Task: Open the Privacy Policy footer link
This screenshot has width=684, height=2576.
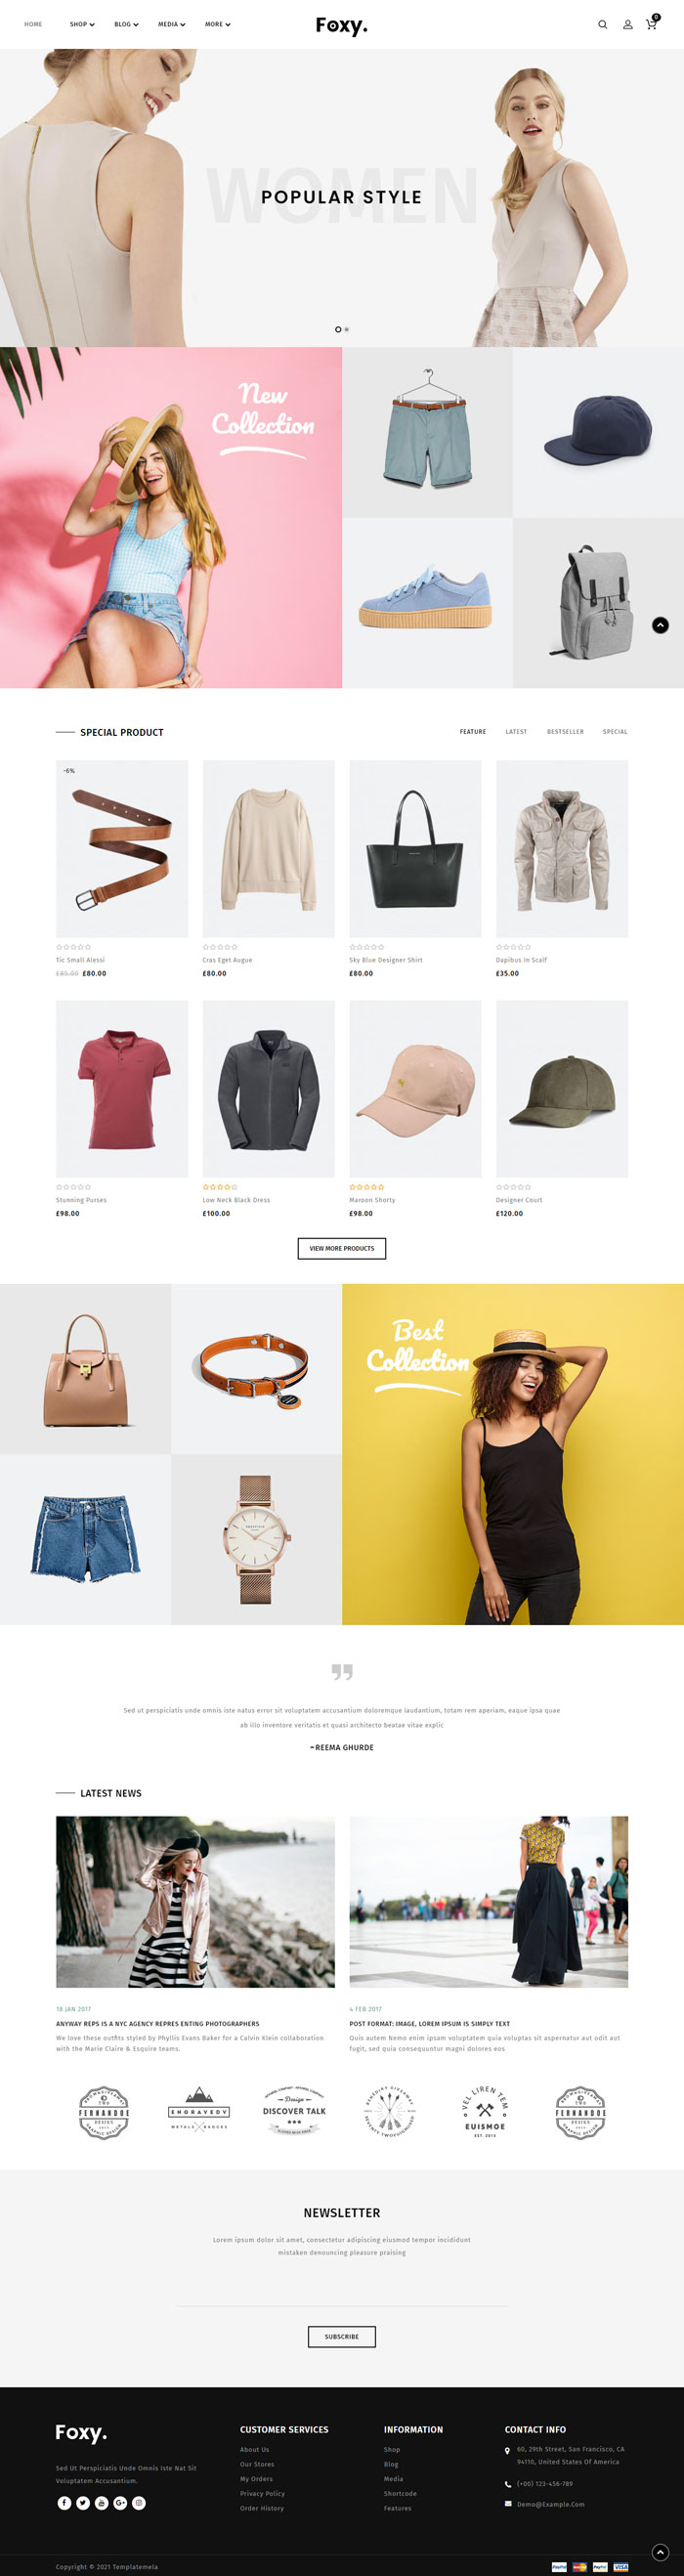Action: pos(262,2493)
